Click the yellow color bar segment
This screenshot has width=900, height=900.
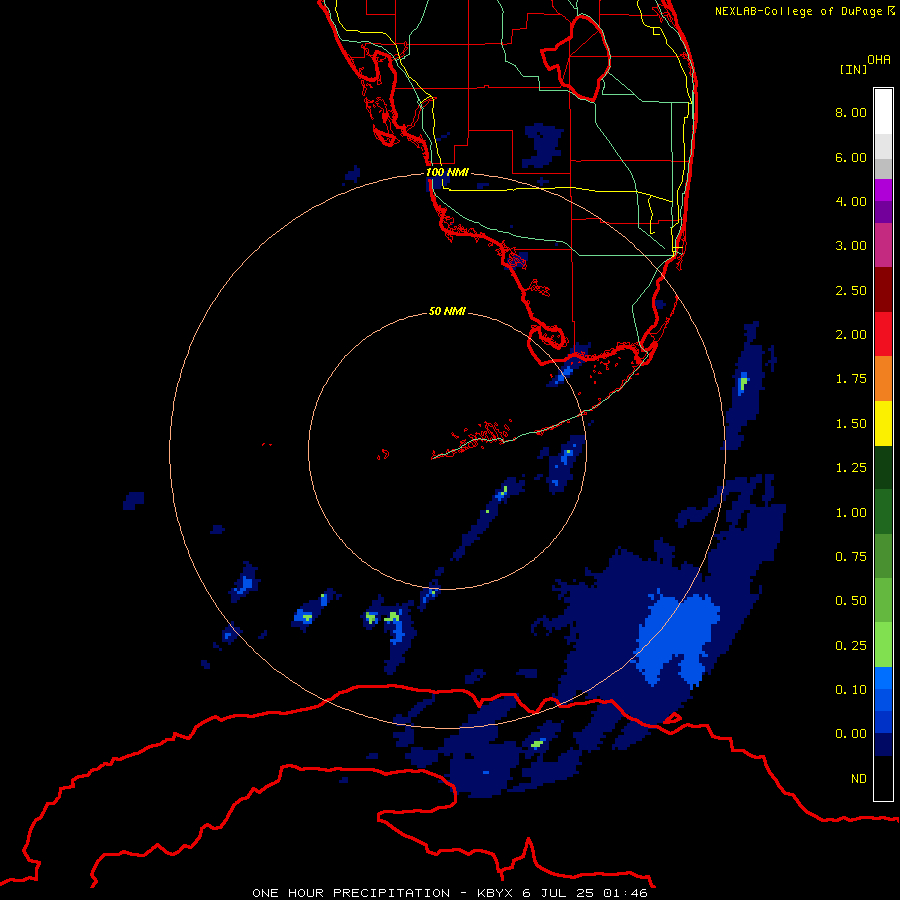coord(883,424)
